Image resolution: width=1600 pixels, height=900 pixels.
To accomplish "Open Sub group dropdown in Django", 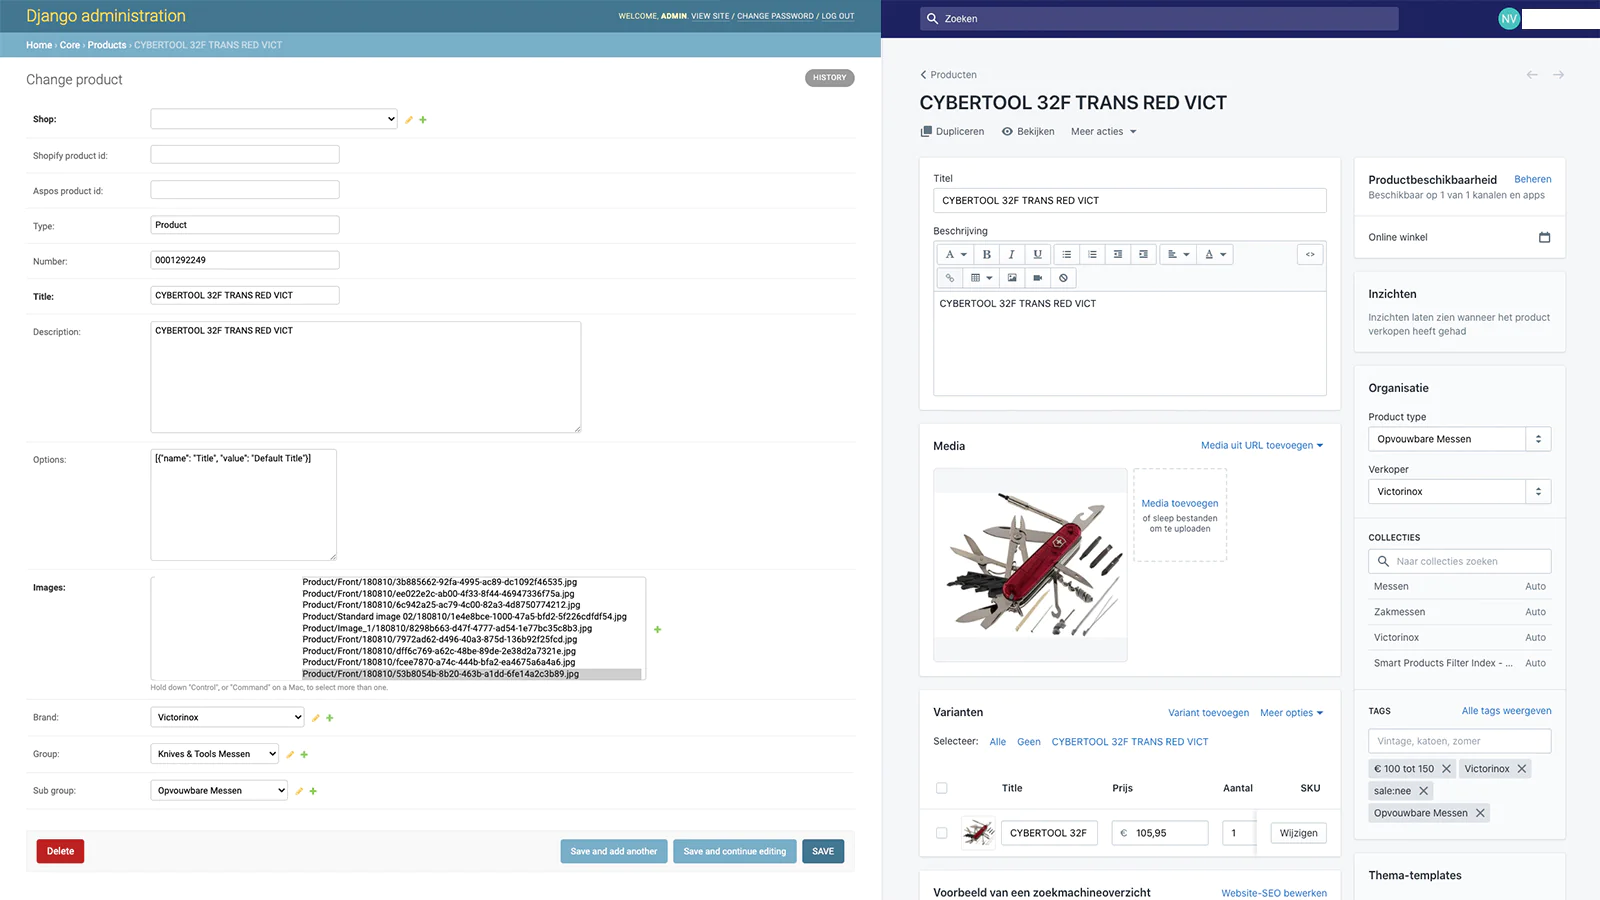I will pyautogui.click(x=219, y=790).
